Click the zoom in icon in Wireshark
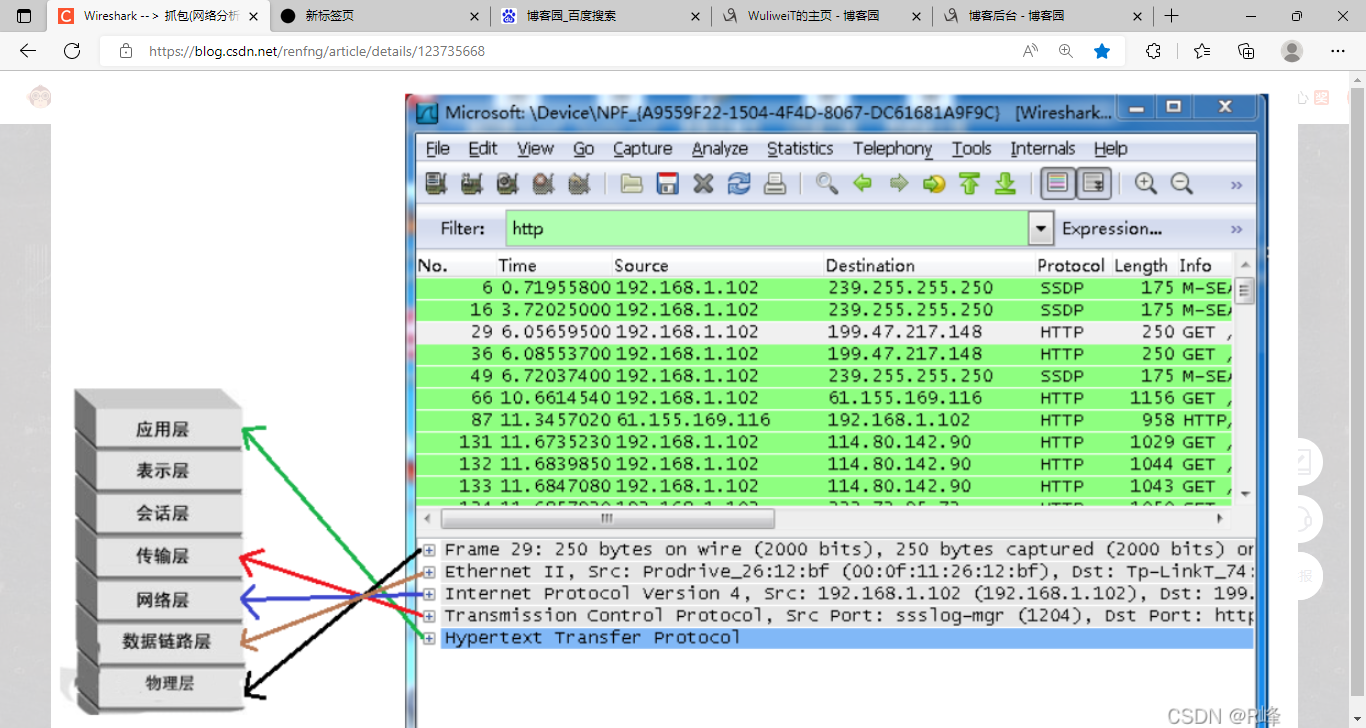The width and height of the screenshot is (1366, 728). click(x=1146, y=184)
